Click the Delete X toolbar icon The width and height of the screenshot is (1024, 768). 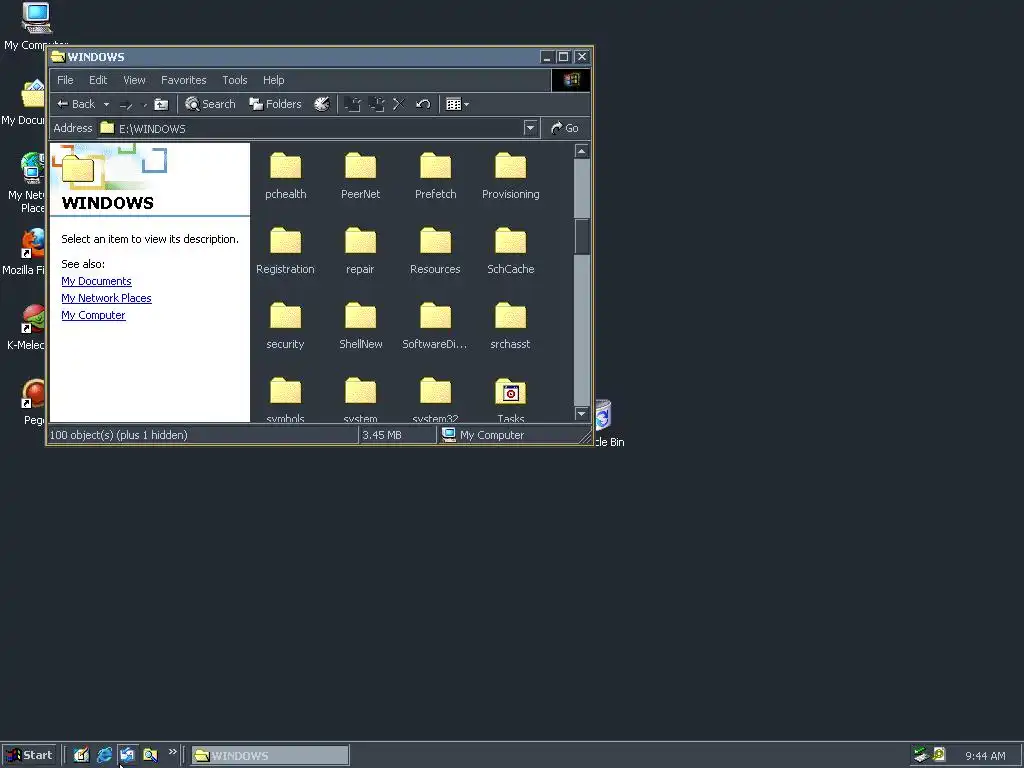pyautogui.click(x=399, y=104)
